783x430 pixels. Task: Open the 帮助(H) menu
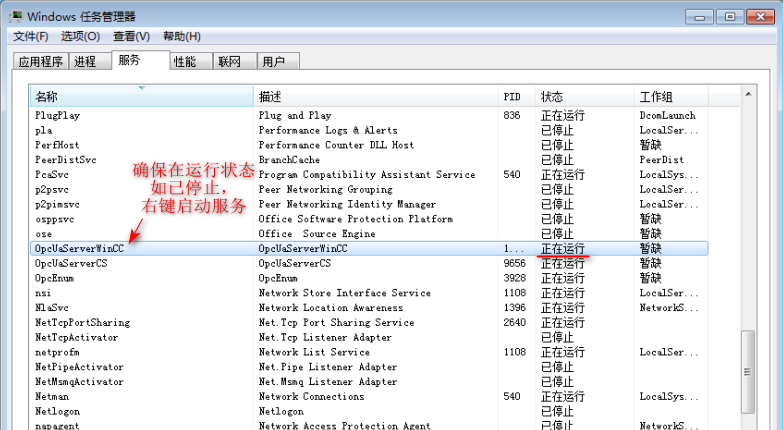[181, 37]
